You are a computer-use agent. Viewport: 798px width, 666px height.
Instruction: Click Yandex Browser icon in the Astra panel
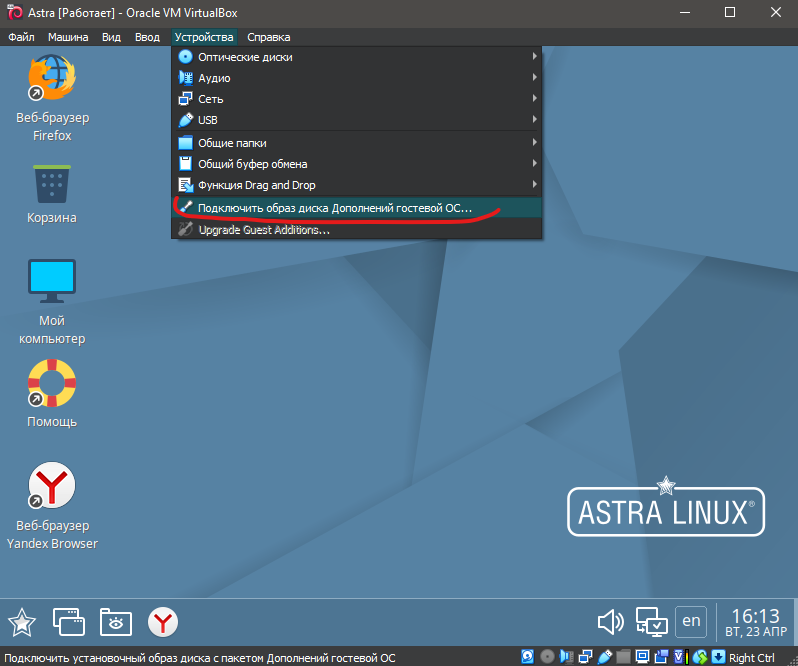[163, 622]
